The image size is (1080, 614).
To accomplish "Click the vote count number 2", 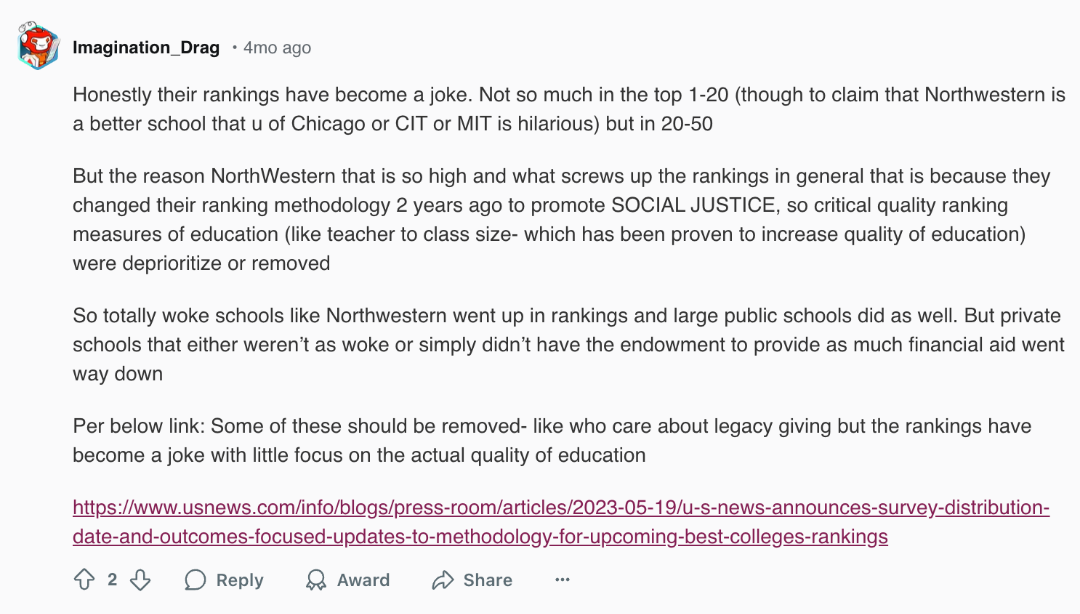I will 112,580.
